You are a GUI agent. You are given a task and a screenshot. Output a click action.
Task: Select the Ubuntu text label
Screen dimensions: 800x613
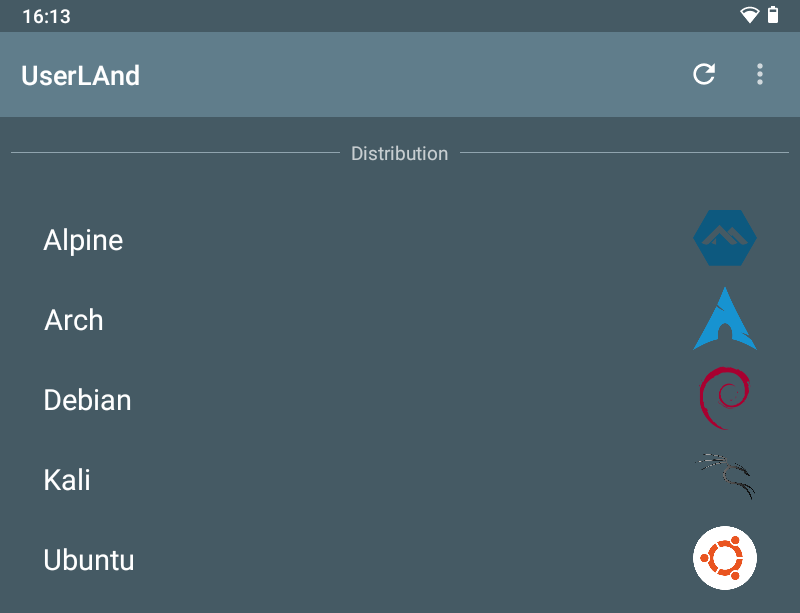pos(89,560)
